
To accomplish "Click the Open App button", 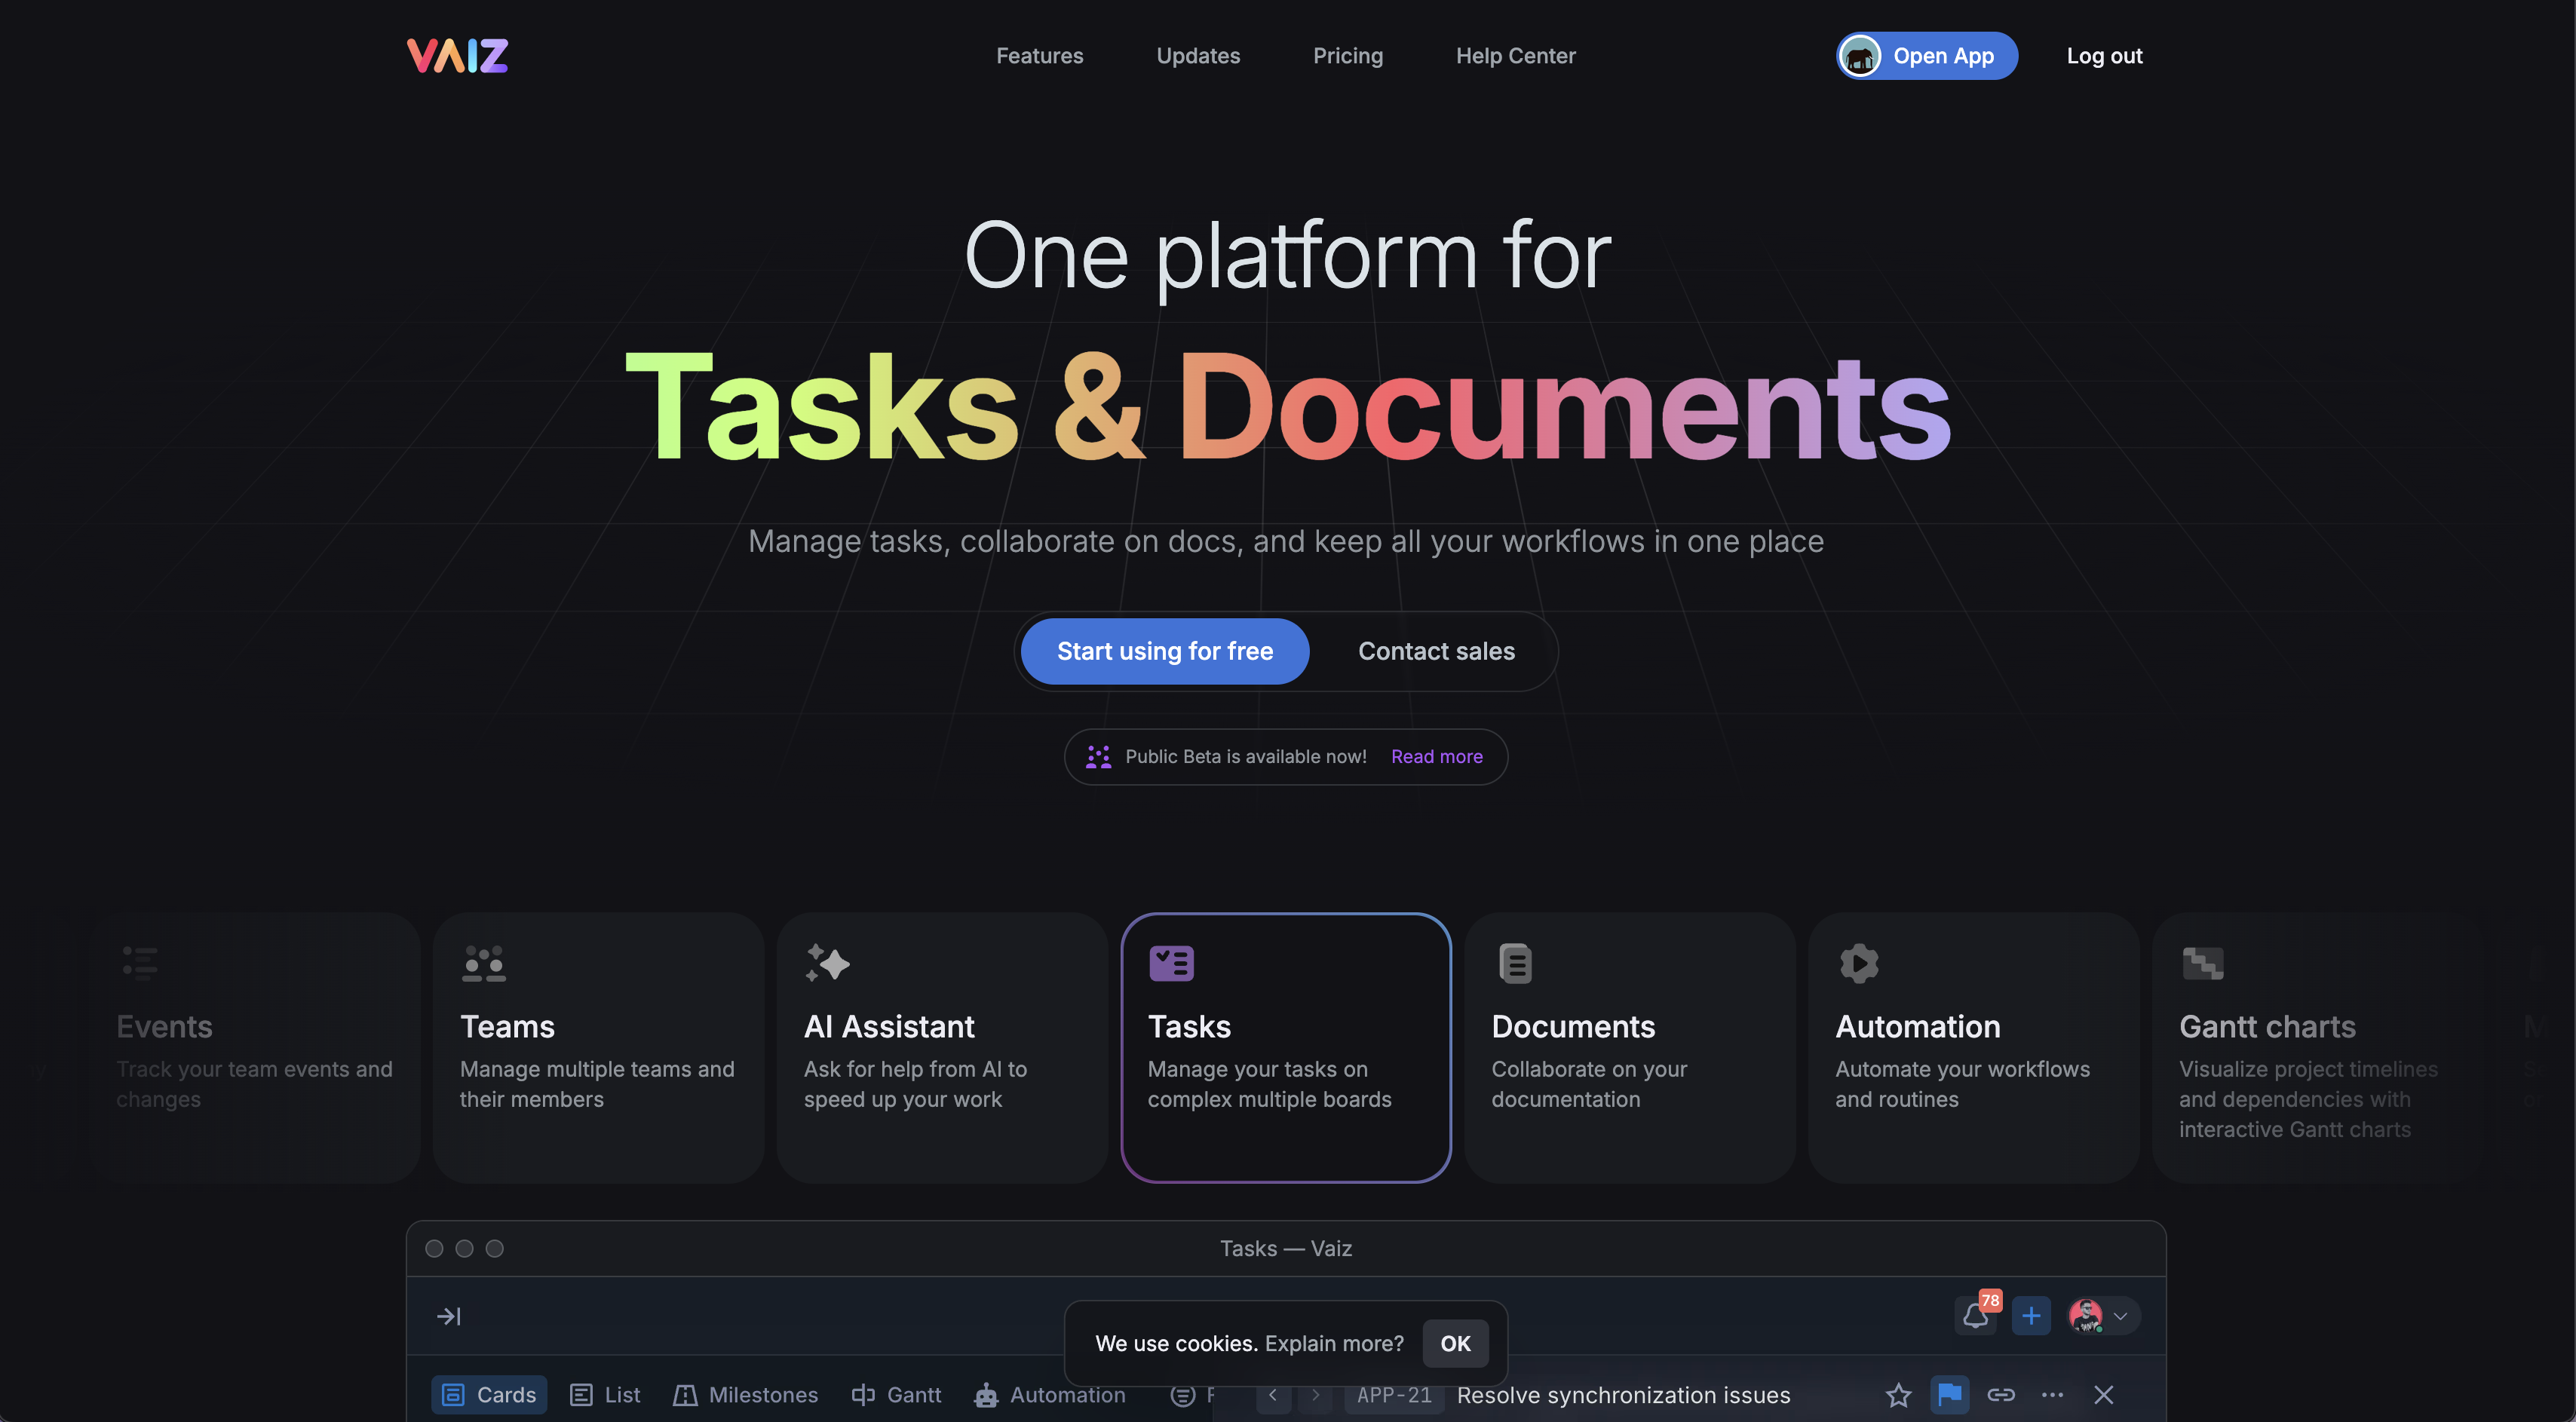I will click(1926, 56).
